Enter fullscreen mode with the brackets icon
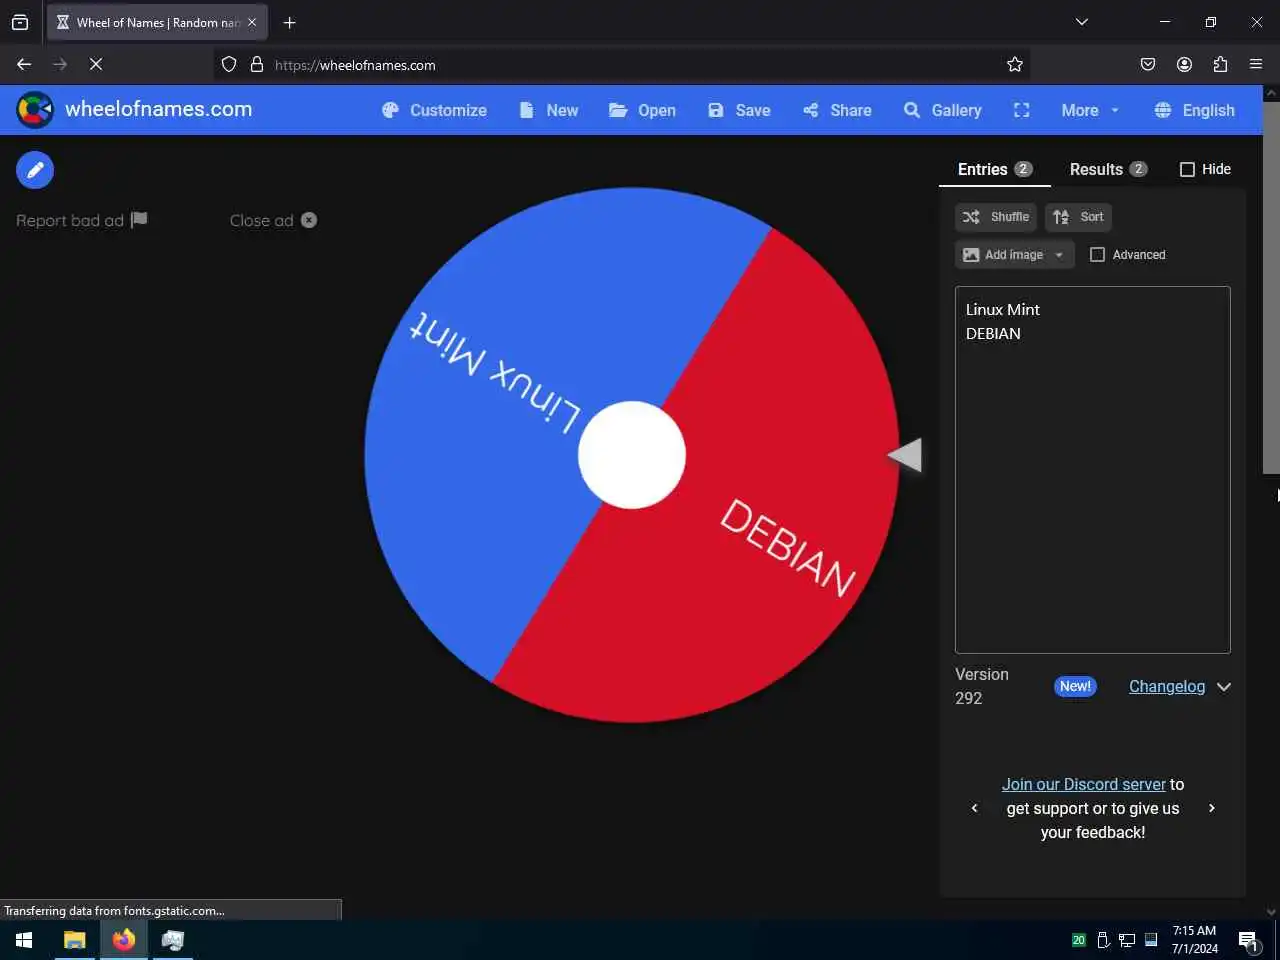1280x960 pixels. tap(1021, 110)
